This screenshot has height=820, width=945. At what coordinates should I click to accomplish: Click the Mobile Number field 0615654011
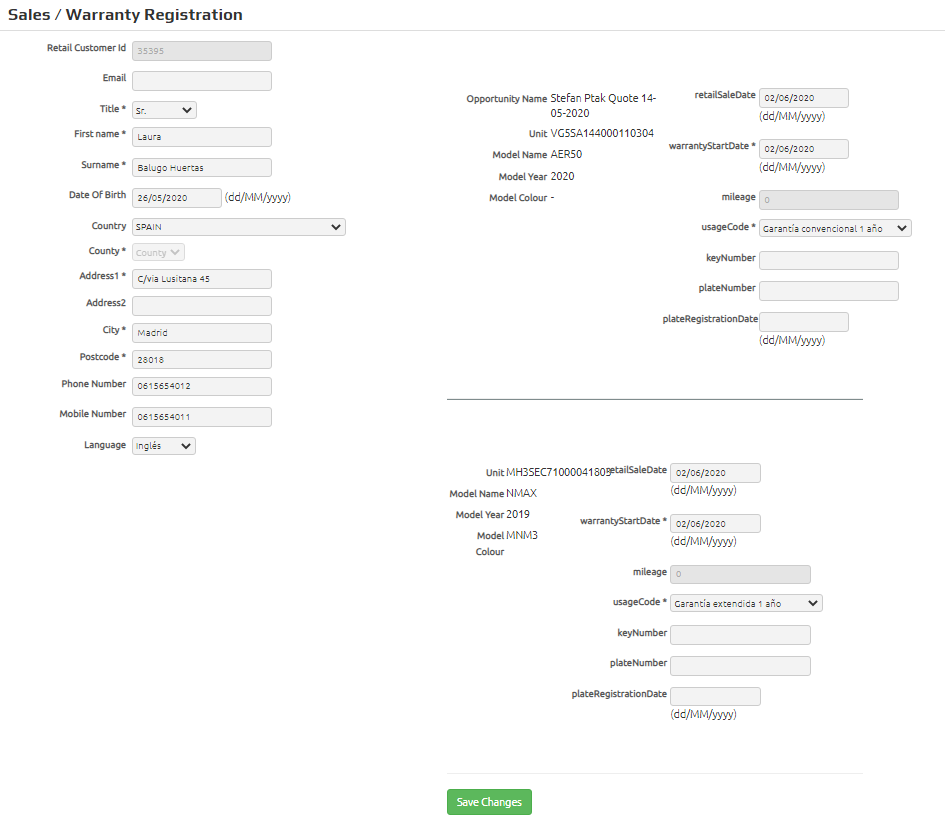click(202, 417)
